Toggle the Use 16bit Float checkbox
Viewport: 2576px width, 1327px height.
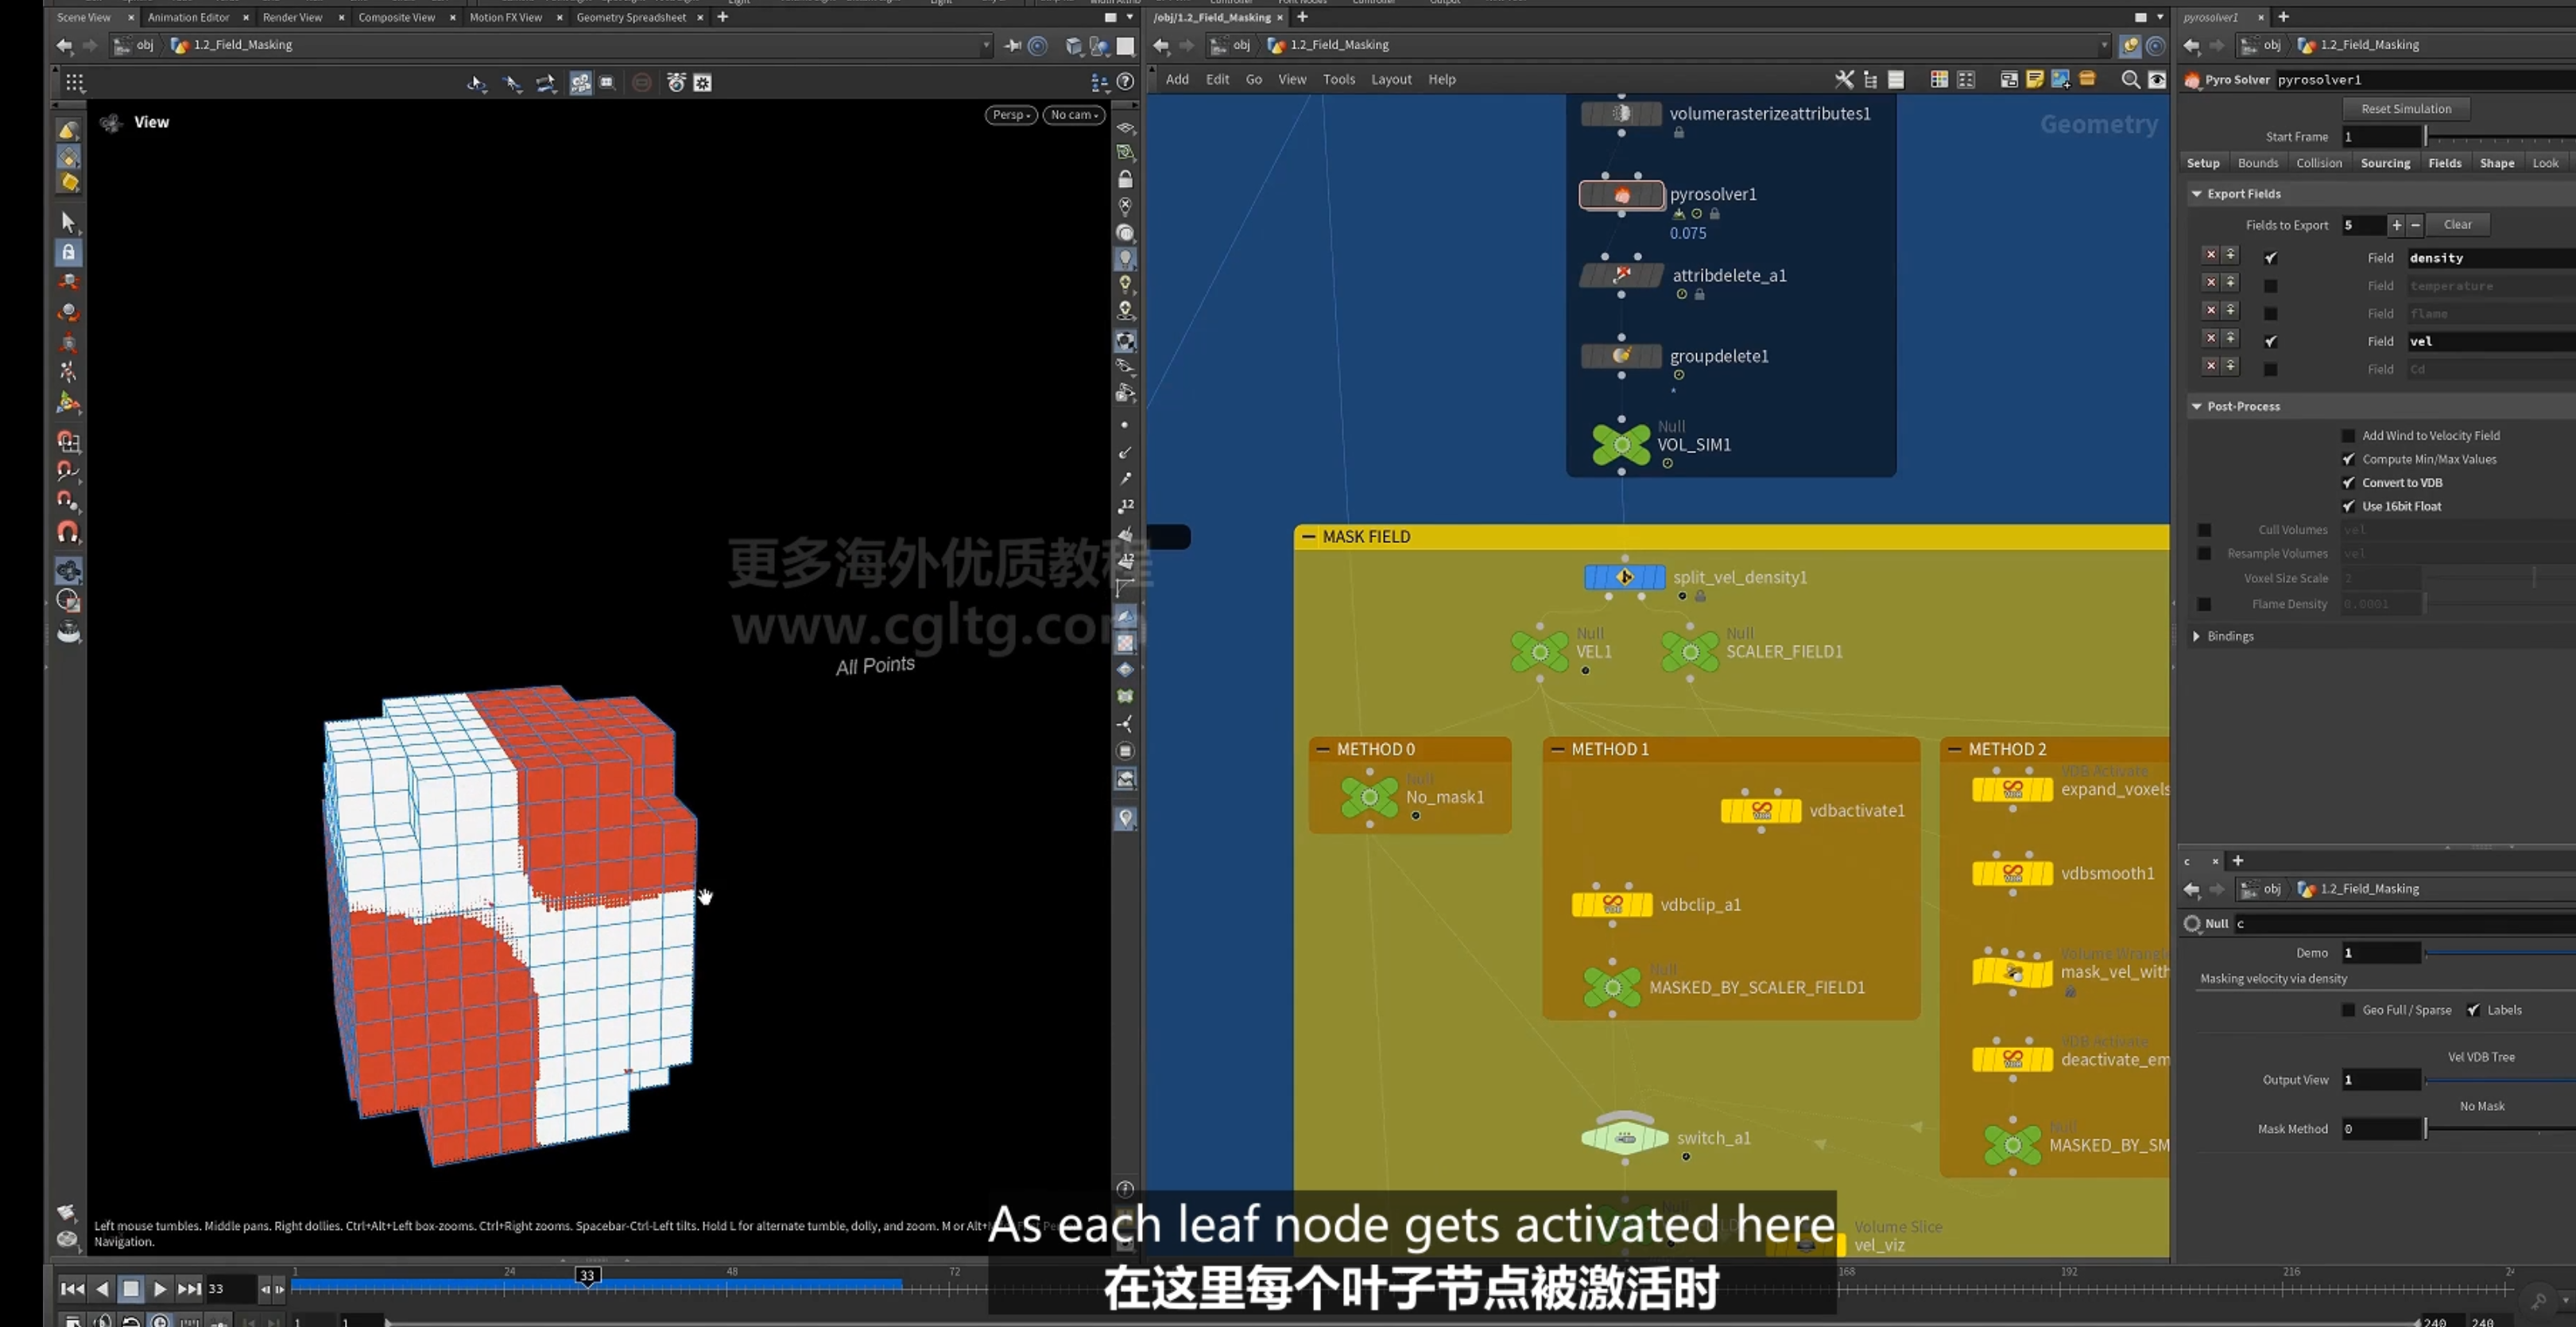(2348, 506)
